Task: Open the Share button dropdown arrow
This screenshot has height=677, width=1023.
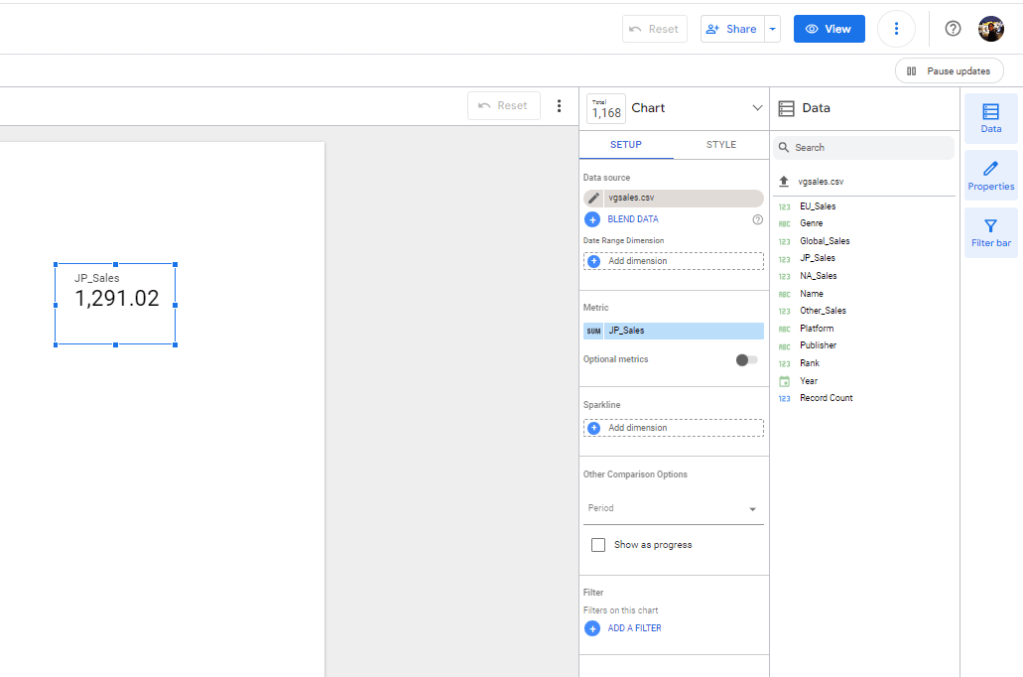Action: tap(772, 29)
